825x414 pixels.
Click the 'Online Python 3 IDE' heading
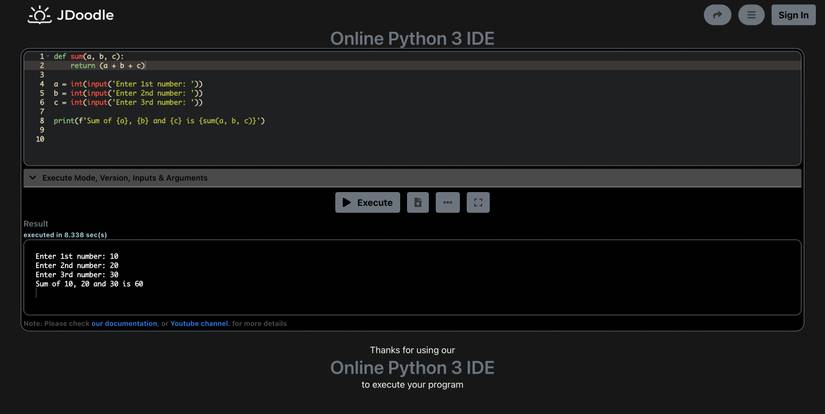pos(412,39)
